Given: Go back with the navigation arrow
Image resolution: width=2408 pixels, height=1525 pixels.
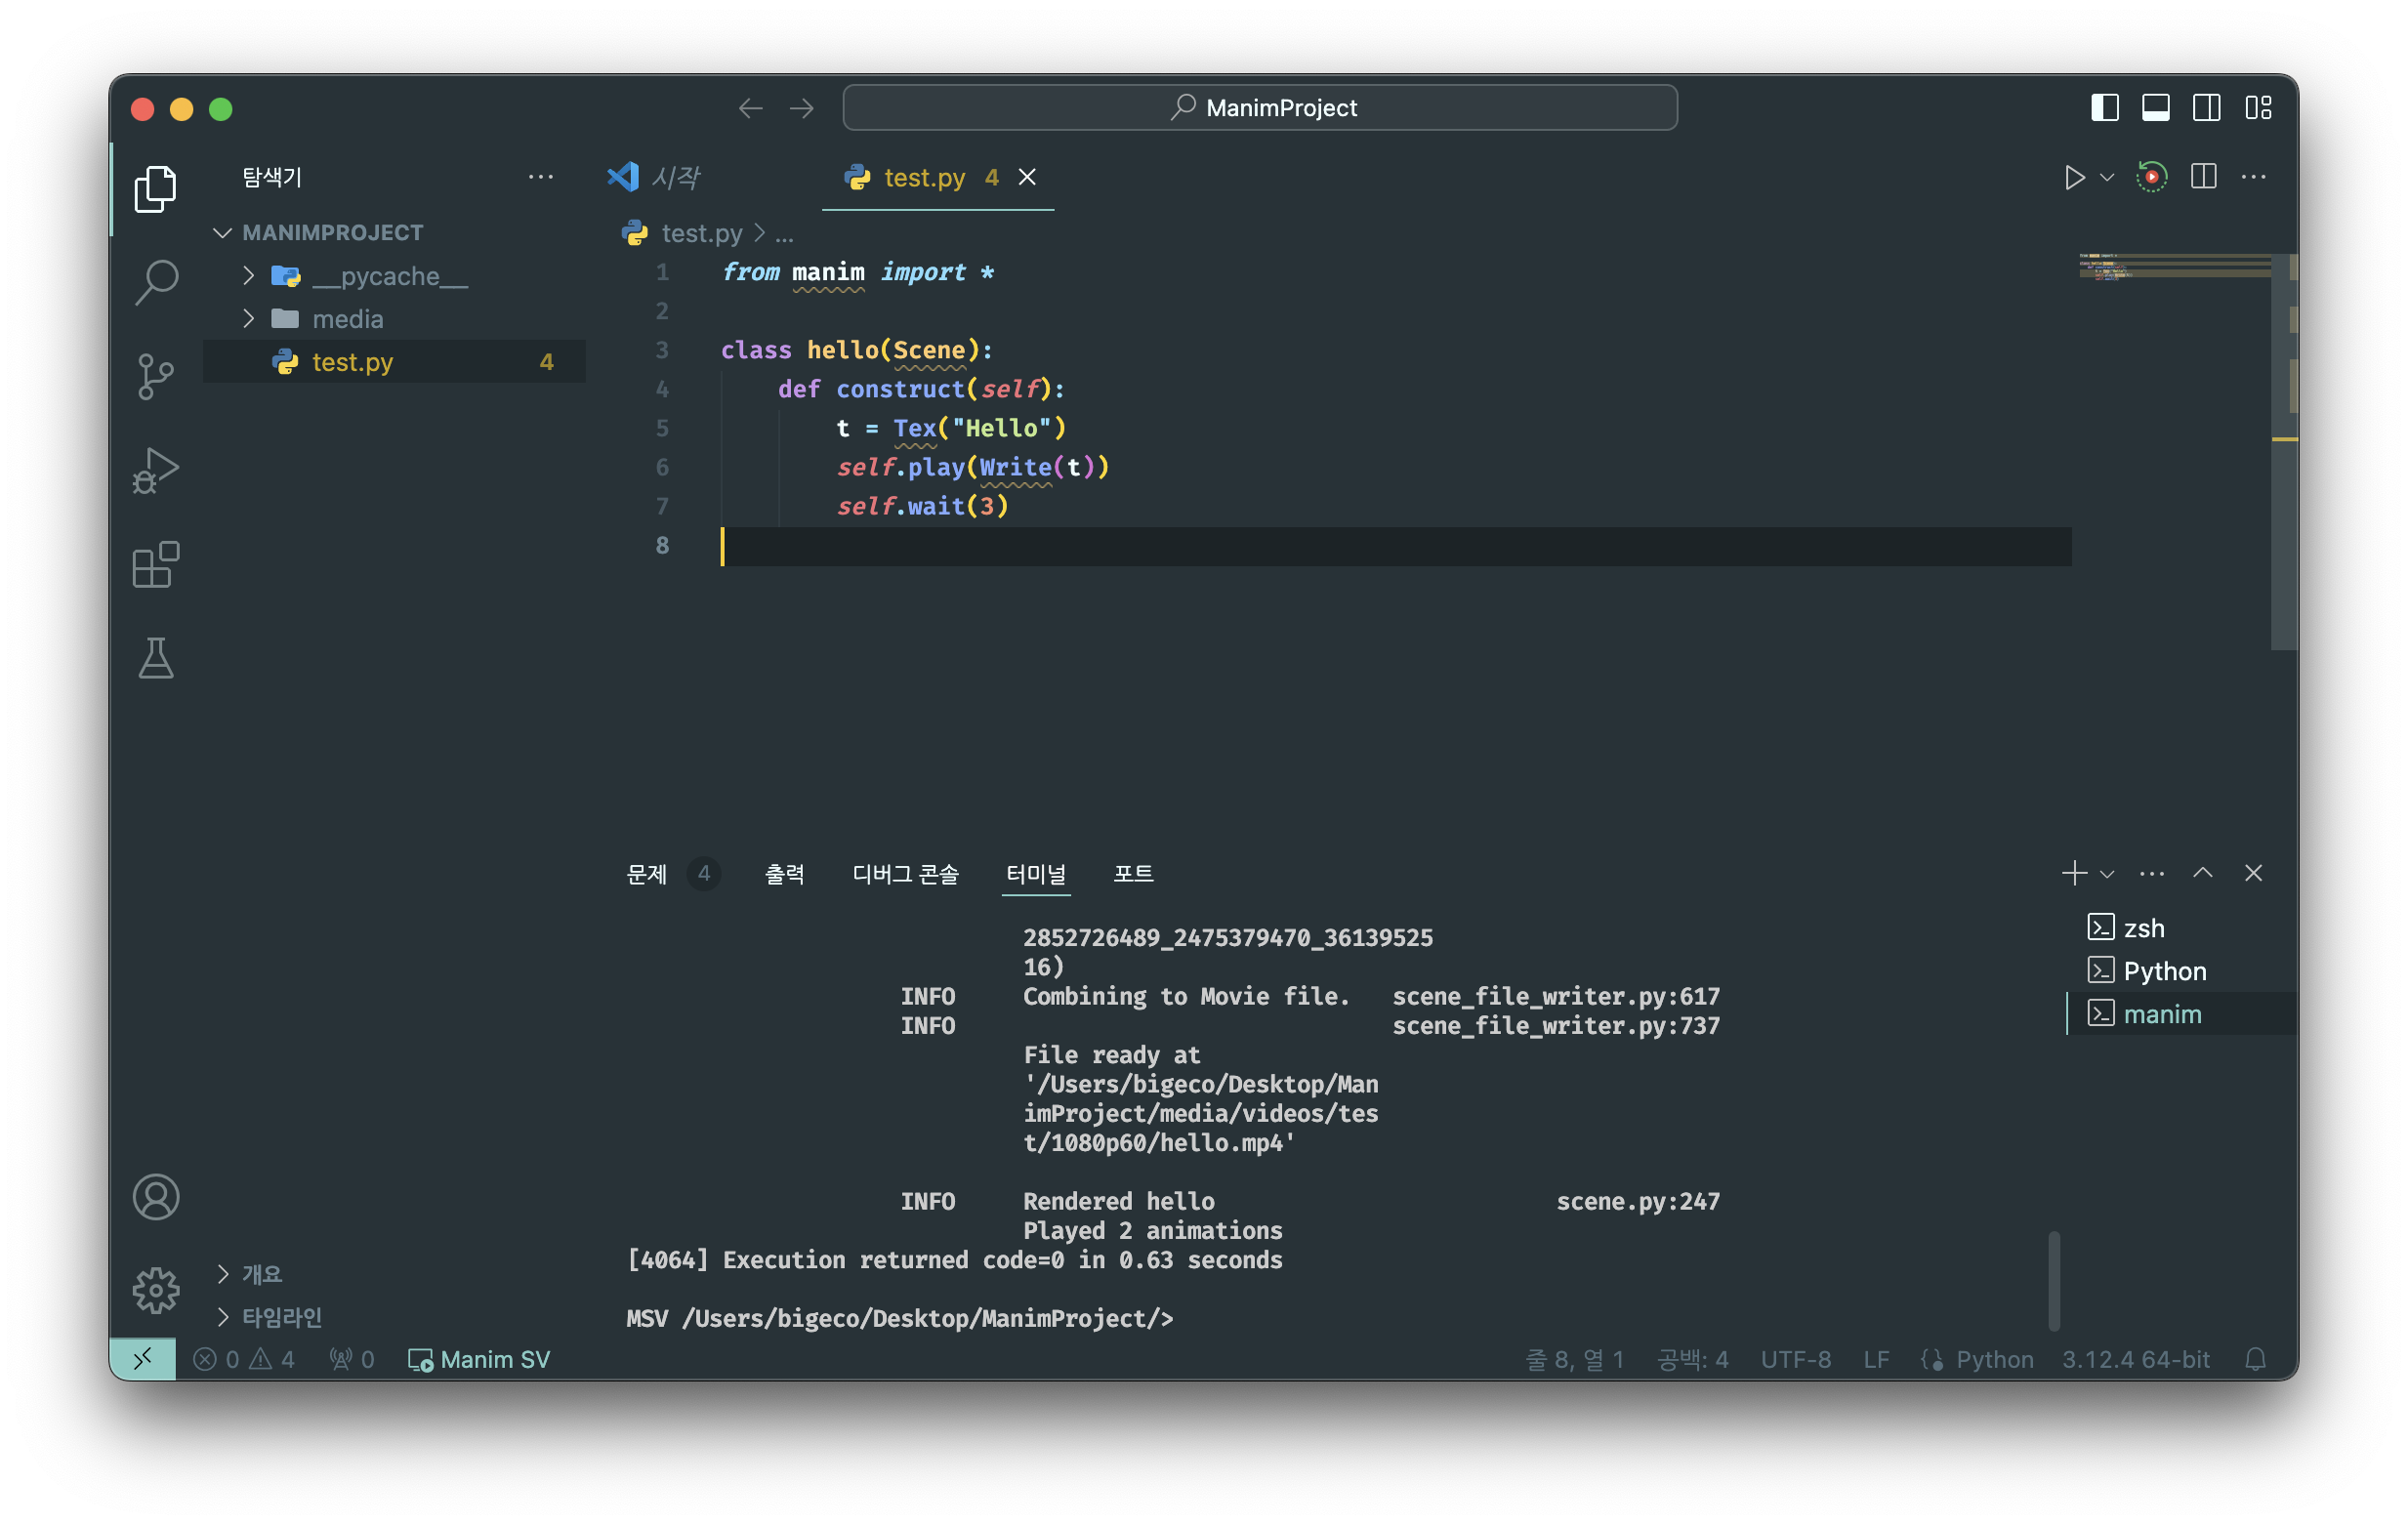Looking at the screenshot, I should pos(750,108).
